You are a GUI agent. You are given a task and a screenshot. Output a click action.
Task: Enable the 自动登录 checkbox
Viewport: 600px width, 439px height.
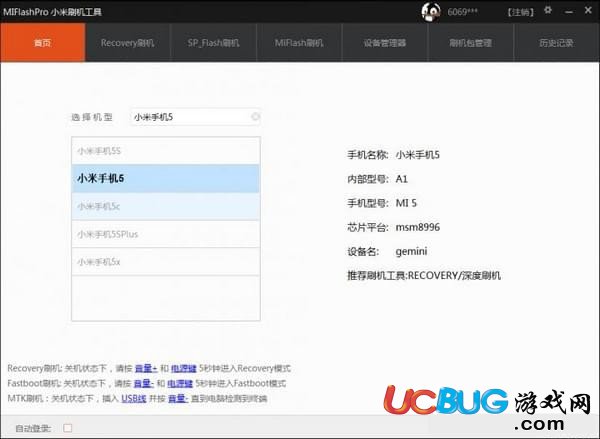[x=67, y=428]
